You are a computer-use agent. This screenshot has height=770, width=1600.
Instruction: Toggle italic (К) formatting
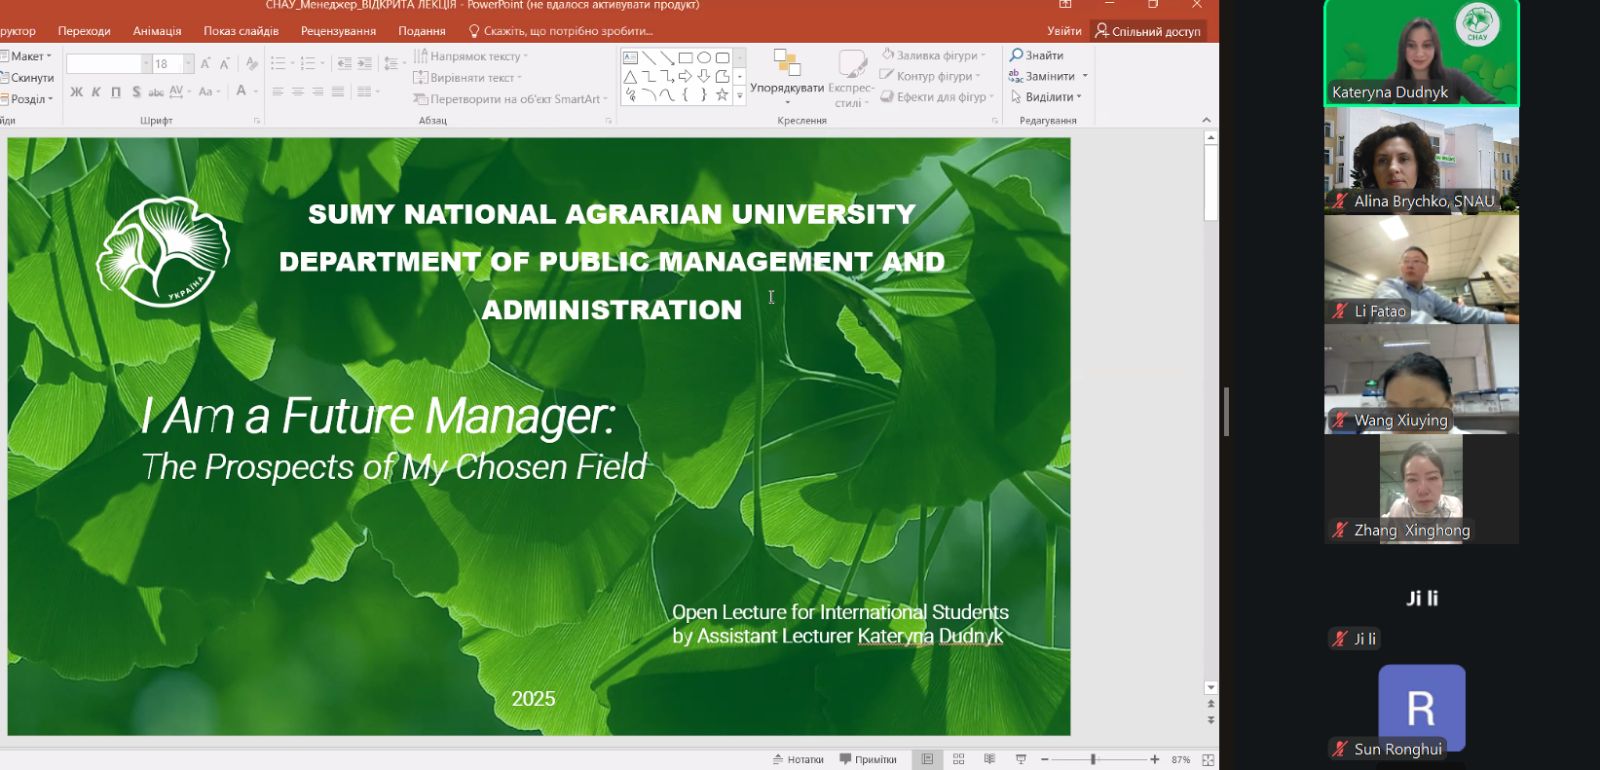click(x=96, y=92)
